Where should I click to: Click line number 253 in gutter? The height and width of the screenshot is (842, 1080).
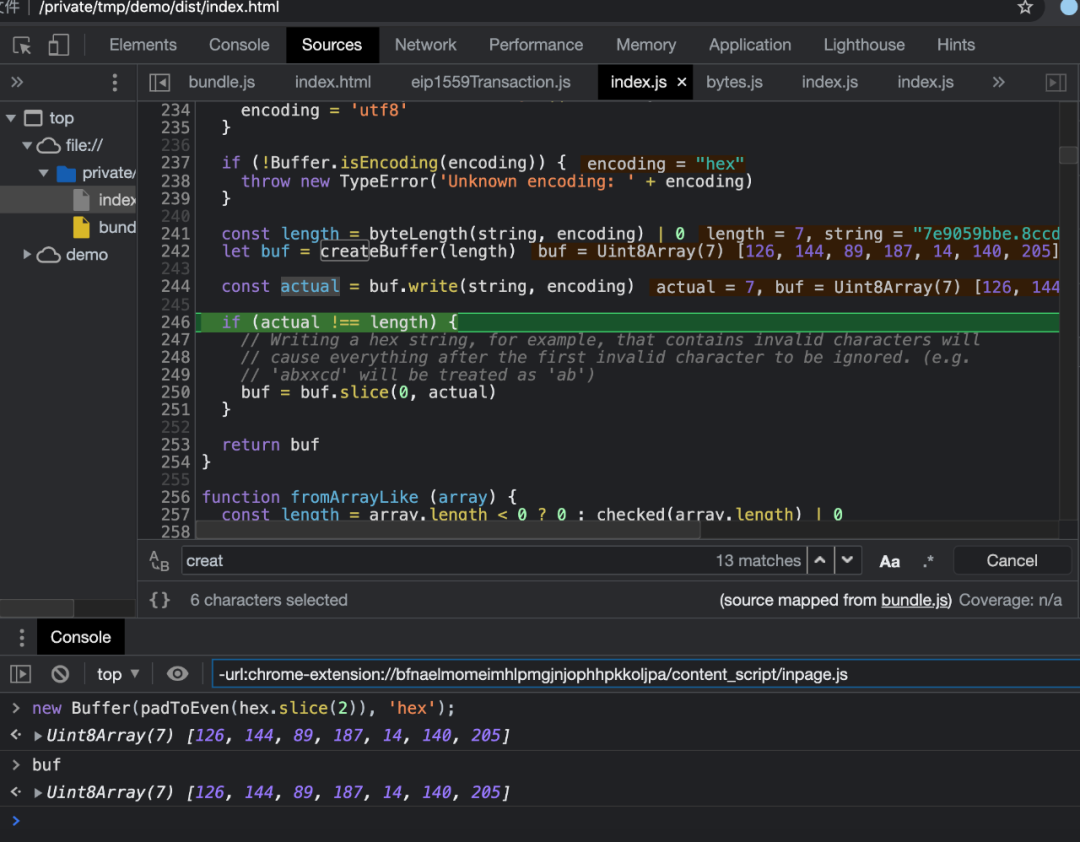[175, 445]
